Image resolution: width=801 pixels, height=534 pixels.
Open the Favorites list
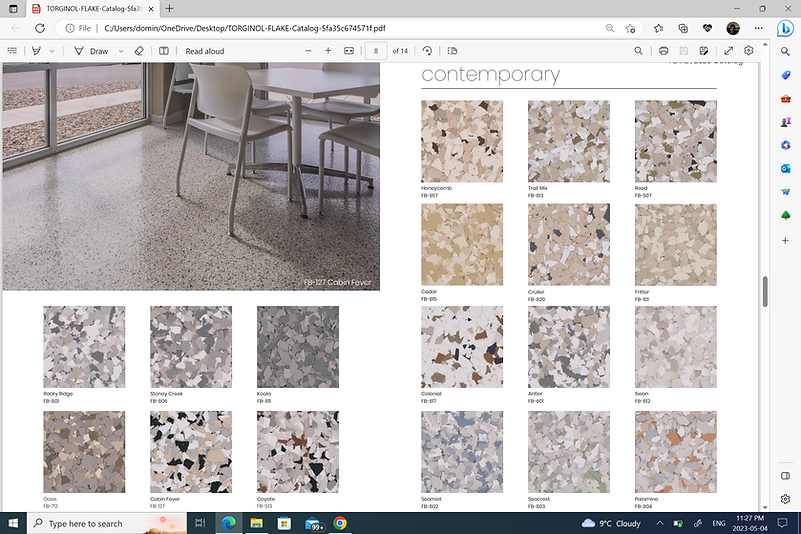pos(658,28)
